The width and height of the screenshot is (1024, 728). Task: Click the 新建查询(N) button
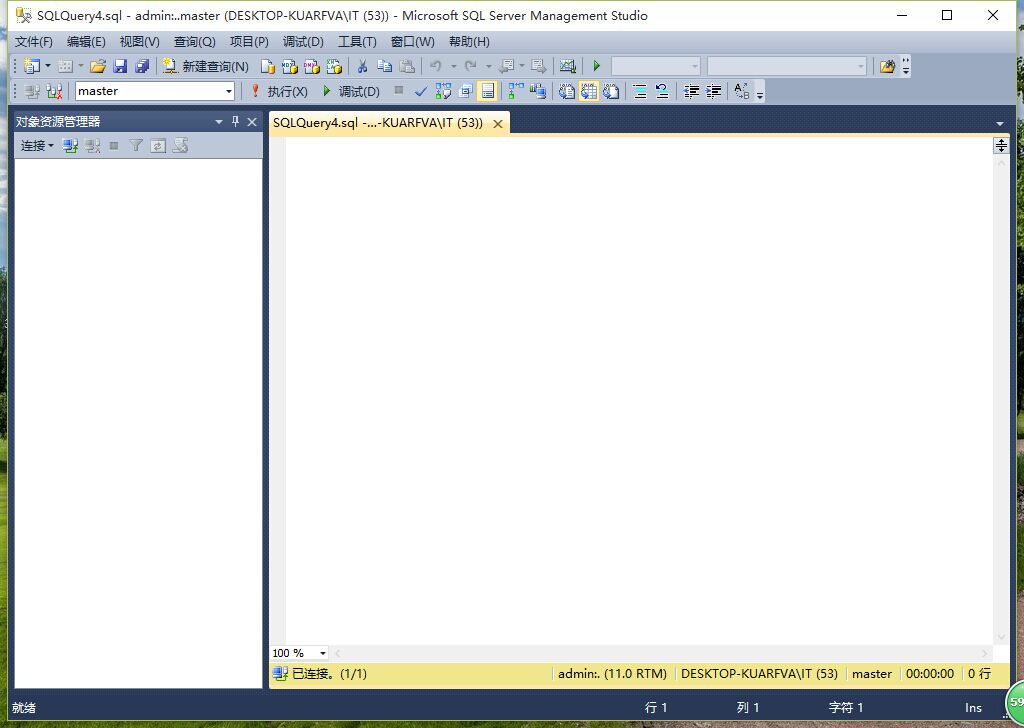[206, 67]
